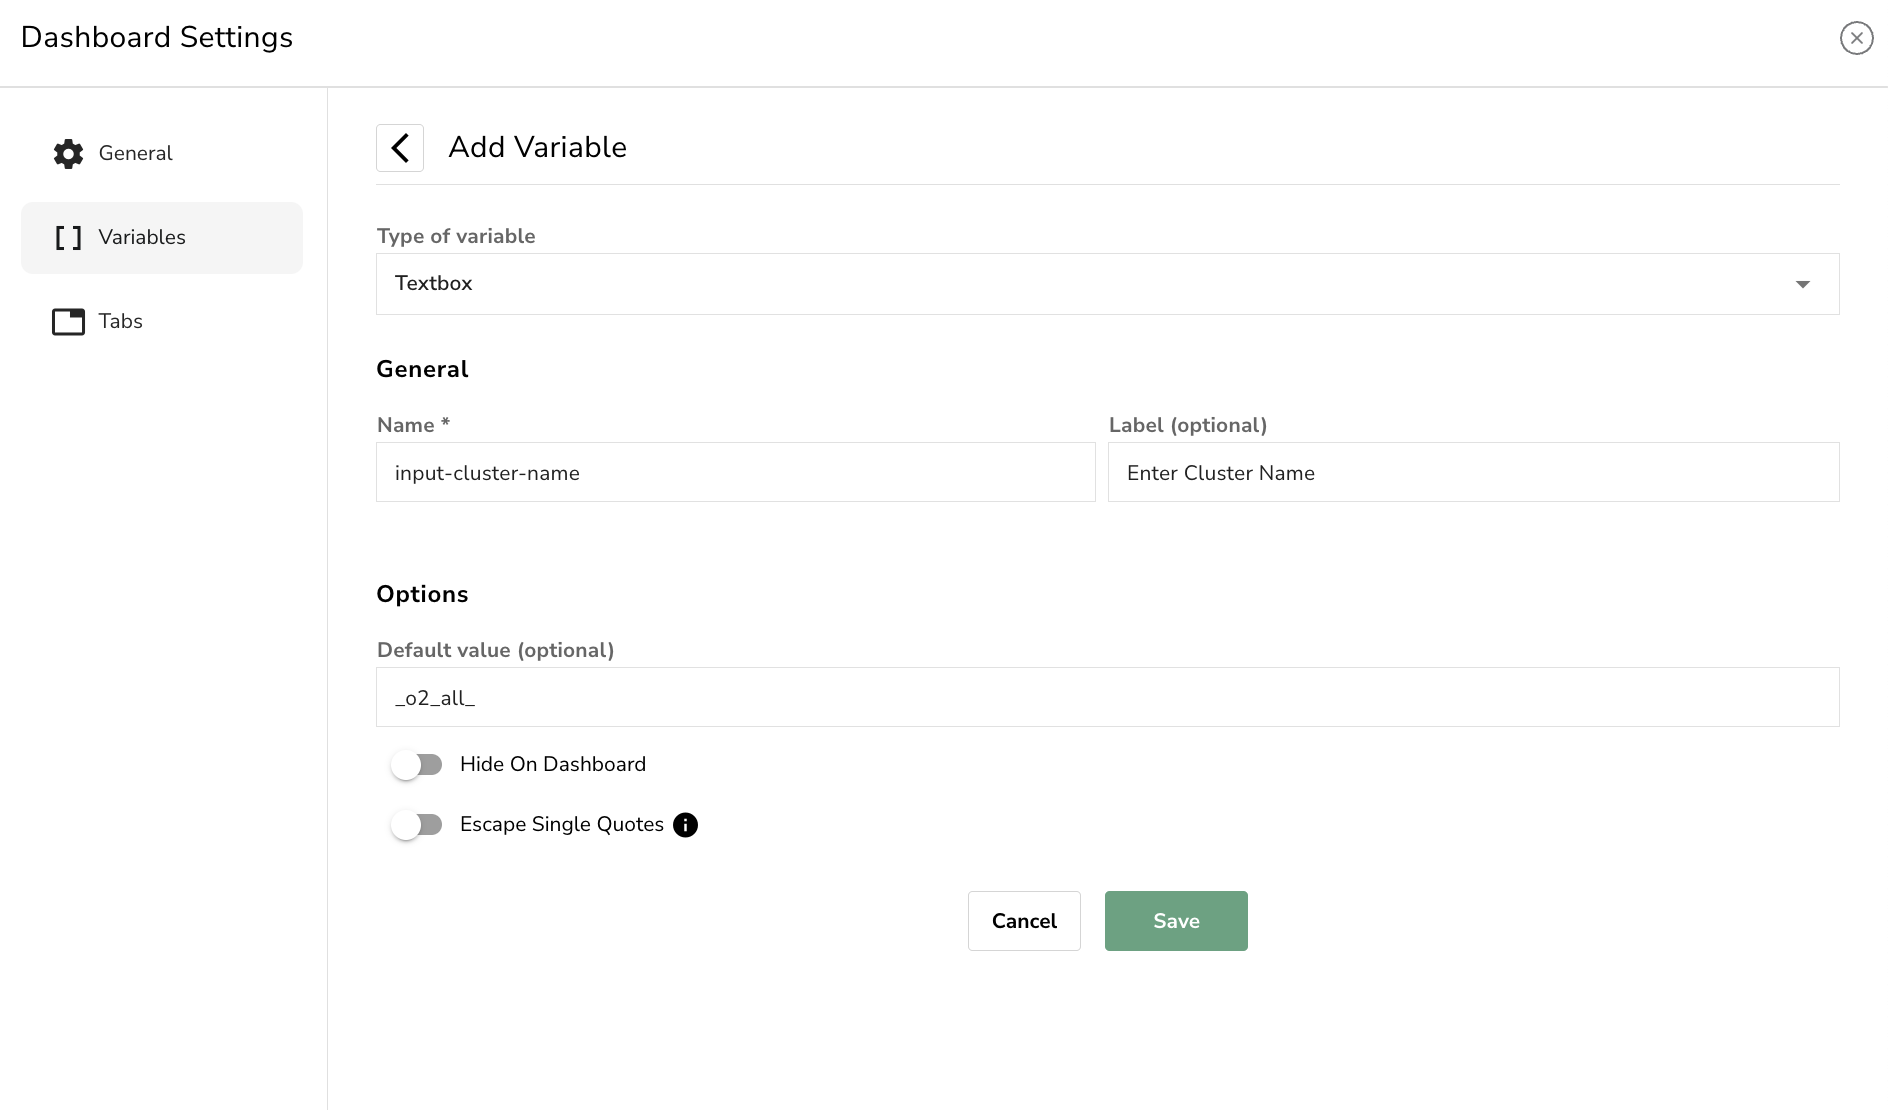The height and width of the screenshot is (1110, 1888).
Task: Click the Name field containing input-cluster-name
Action: [x=735, y=473]
